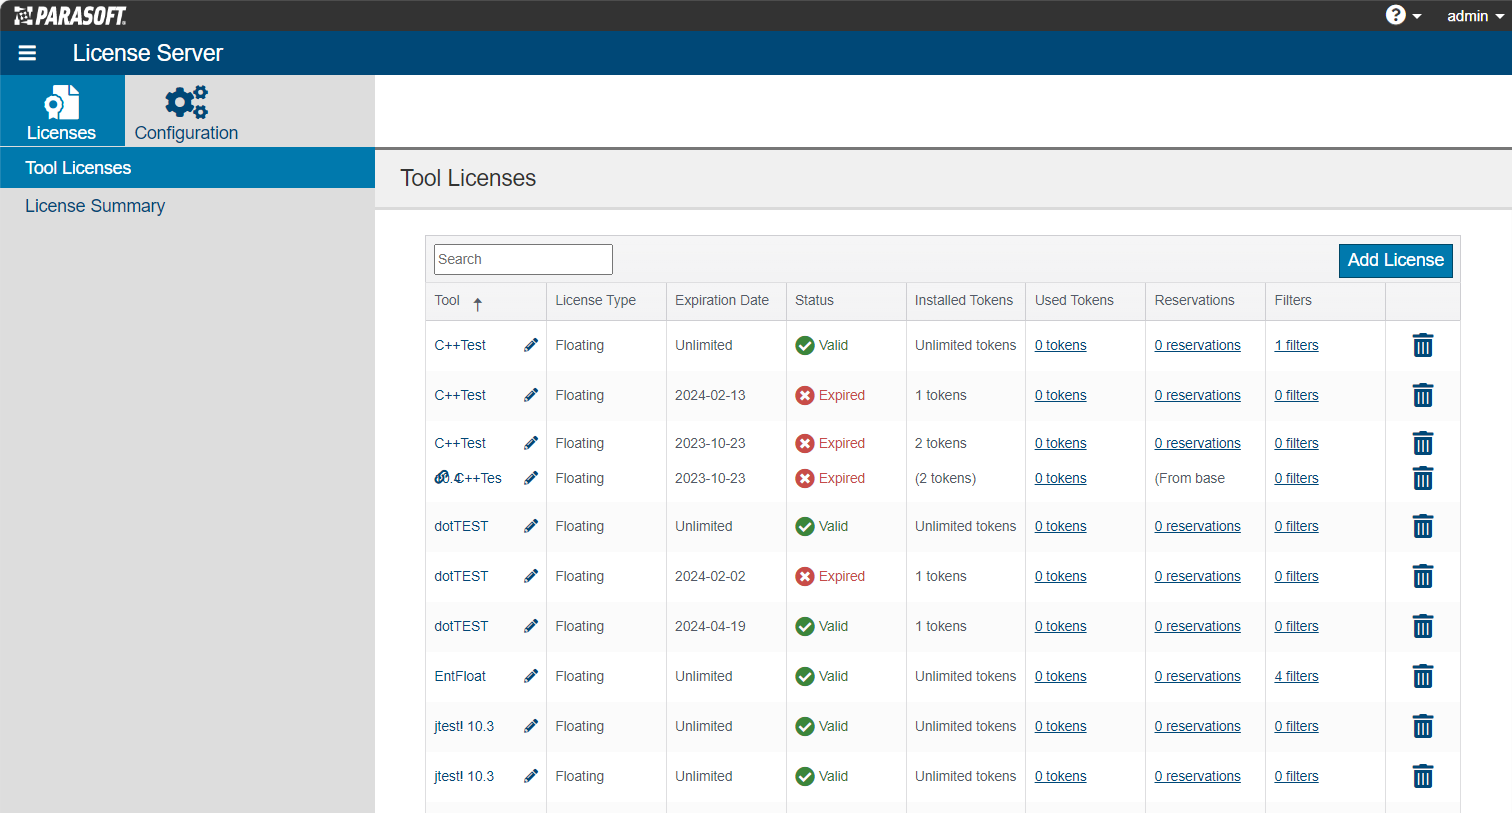
Task: Toggle the Tool column sort arrow
Action: (478, 303)
